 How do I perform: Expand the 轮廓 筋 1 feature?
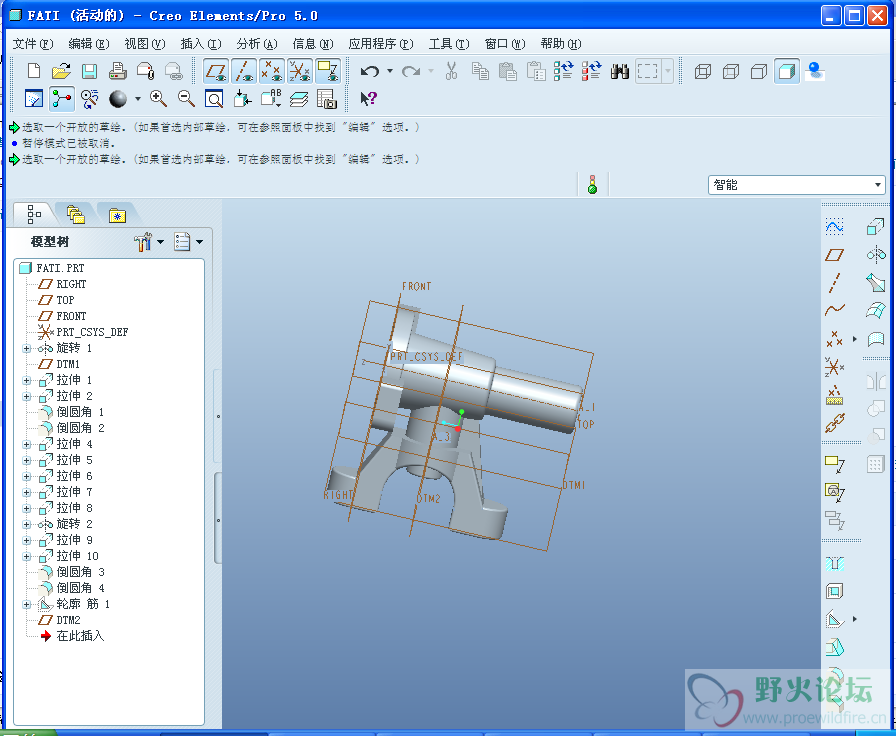click(x=26, y=604)
